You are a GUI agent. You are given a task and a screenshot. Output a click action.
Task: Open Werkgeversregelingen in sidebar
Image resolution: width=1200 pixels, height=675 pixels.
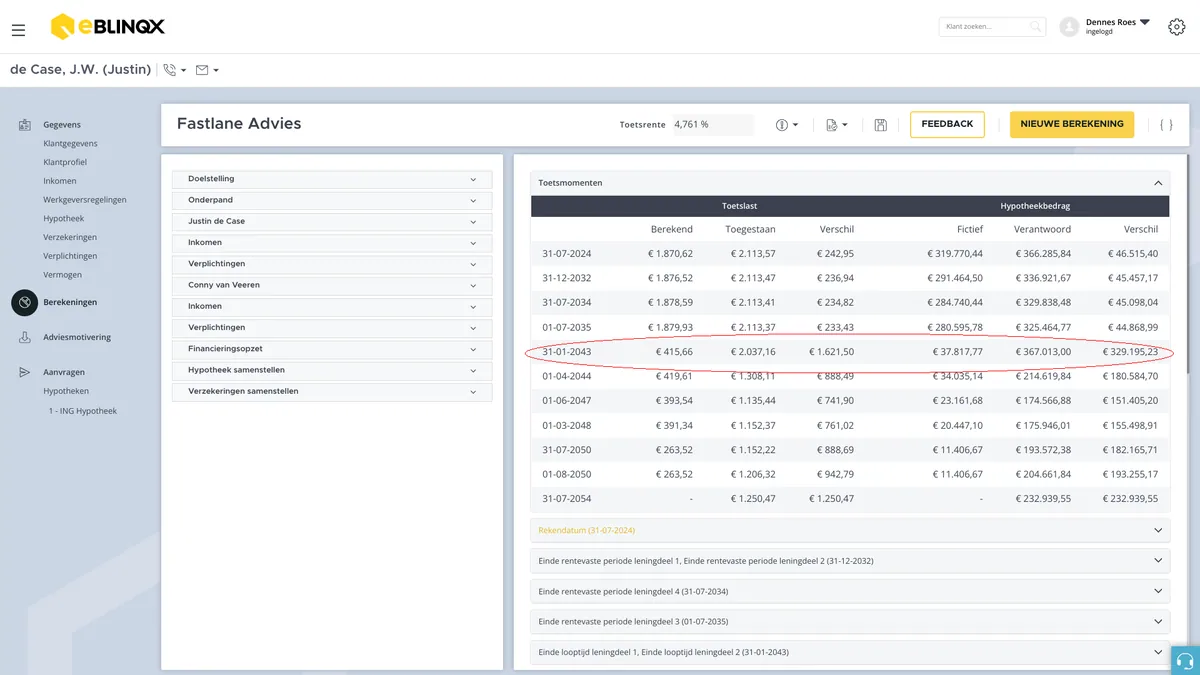[85, 200]
